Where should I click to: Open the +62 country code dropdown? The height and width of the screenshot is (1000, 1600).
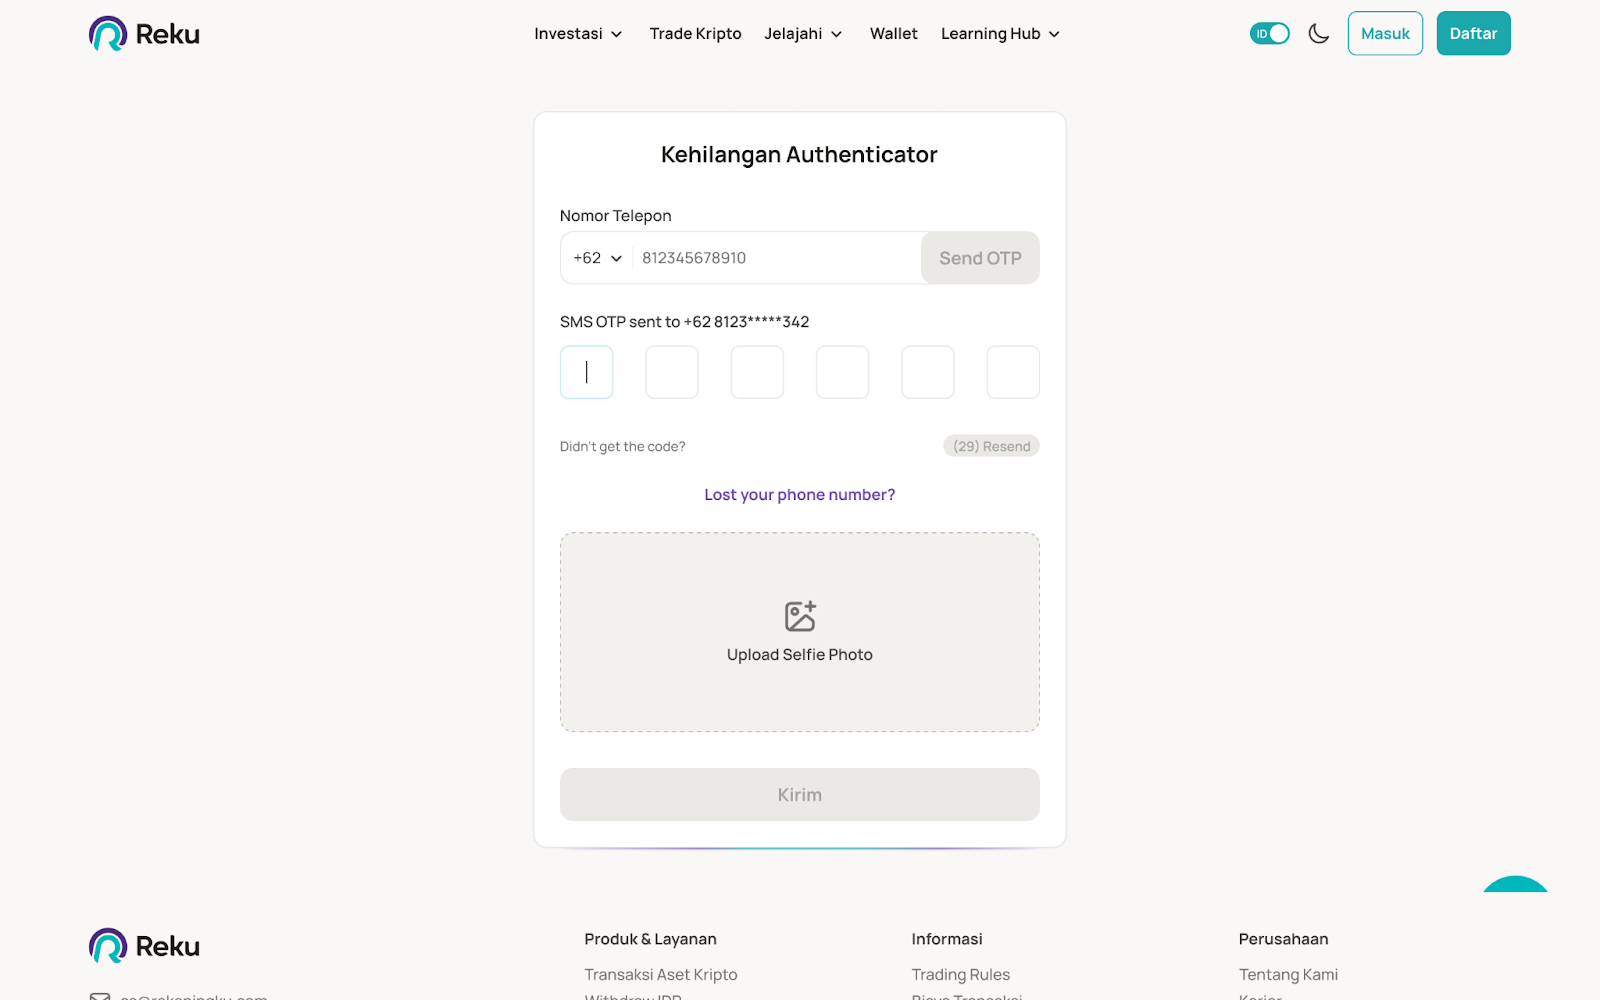tap(598, 258)
